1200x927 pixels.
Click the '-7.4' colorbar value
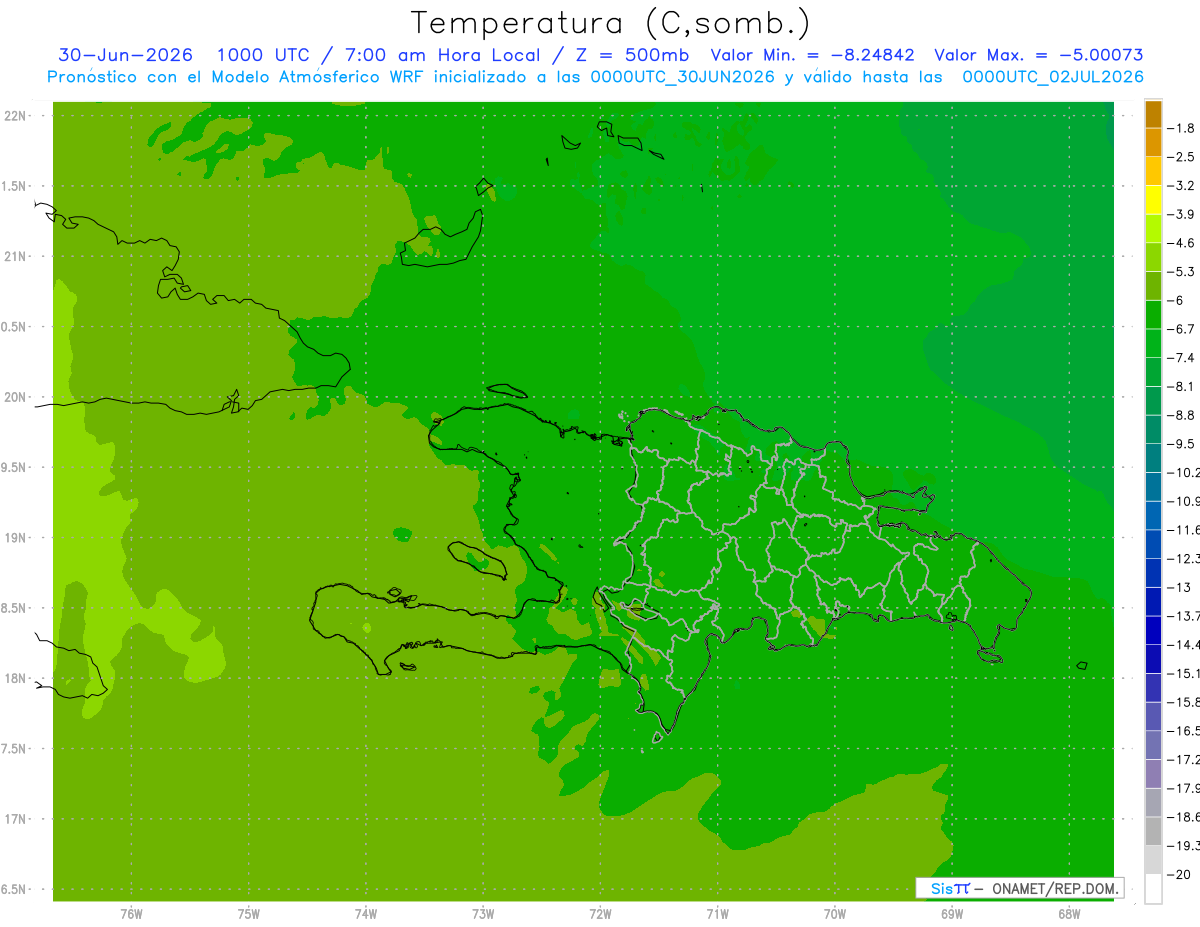1182,358
